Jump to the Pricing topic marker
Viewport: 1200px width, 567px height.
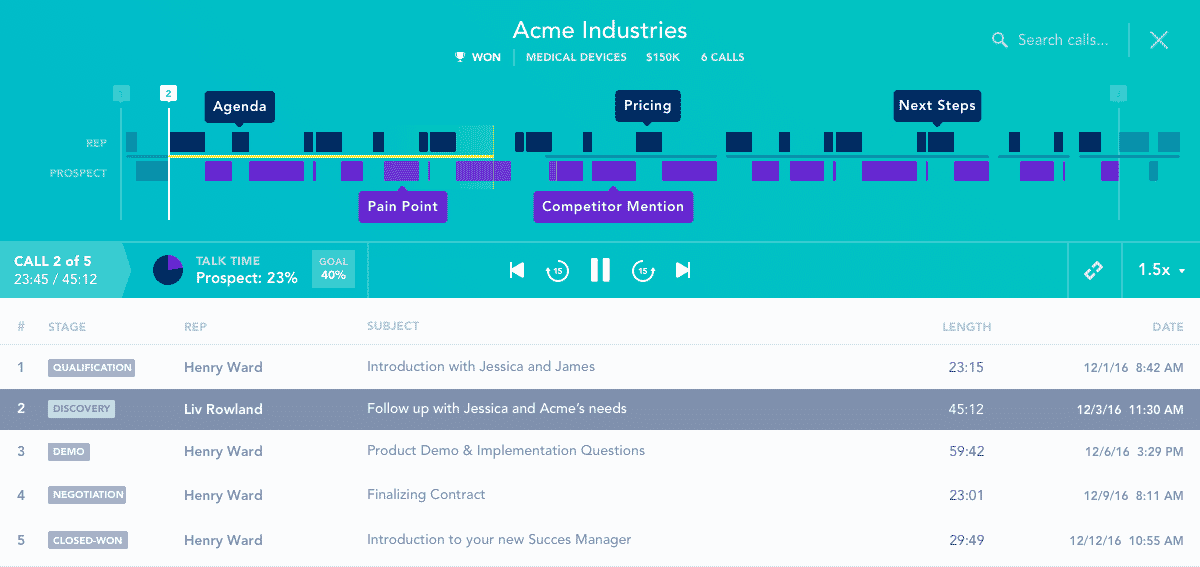647,106
